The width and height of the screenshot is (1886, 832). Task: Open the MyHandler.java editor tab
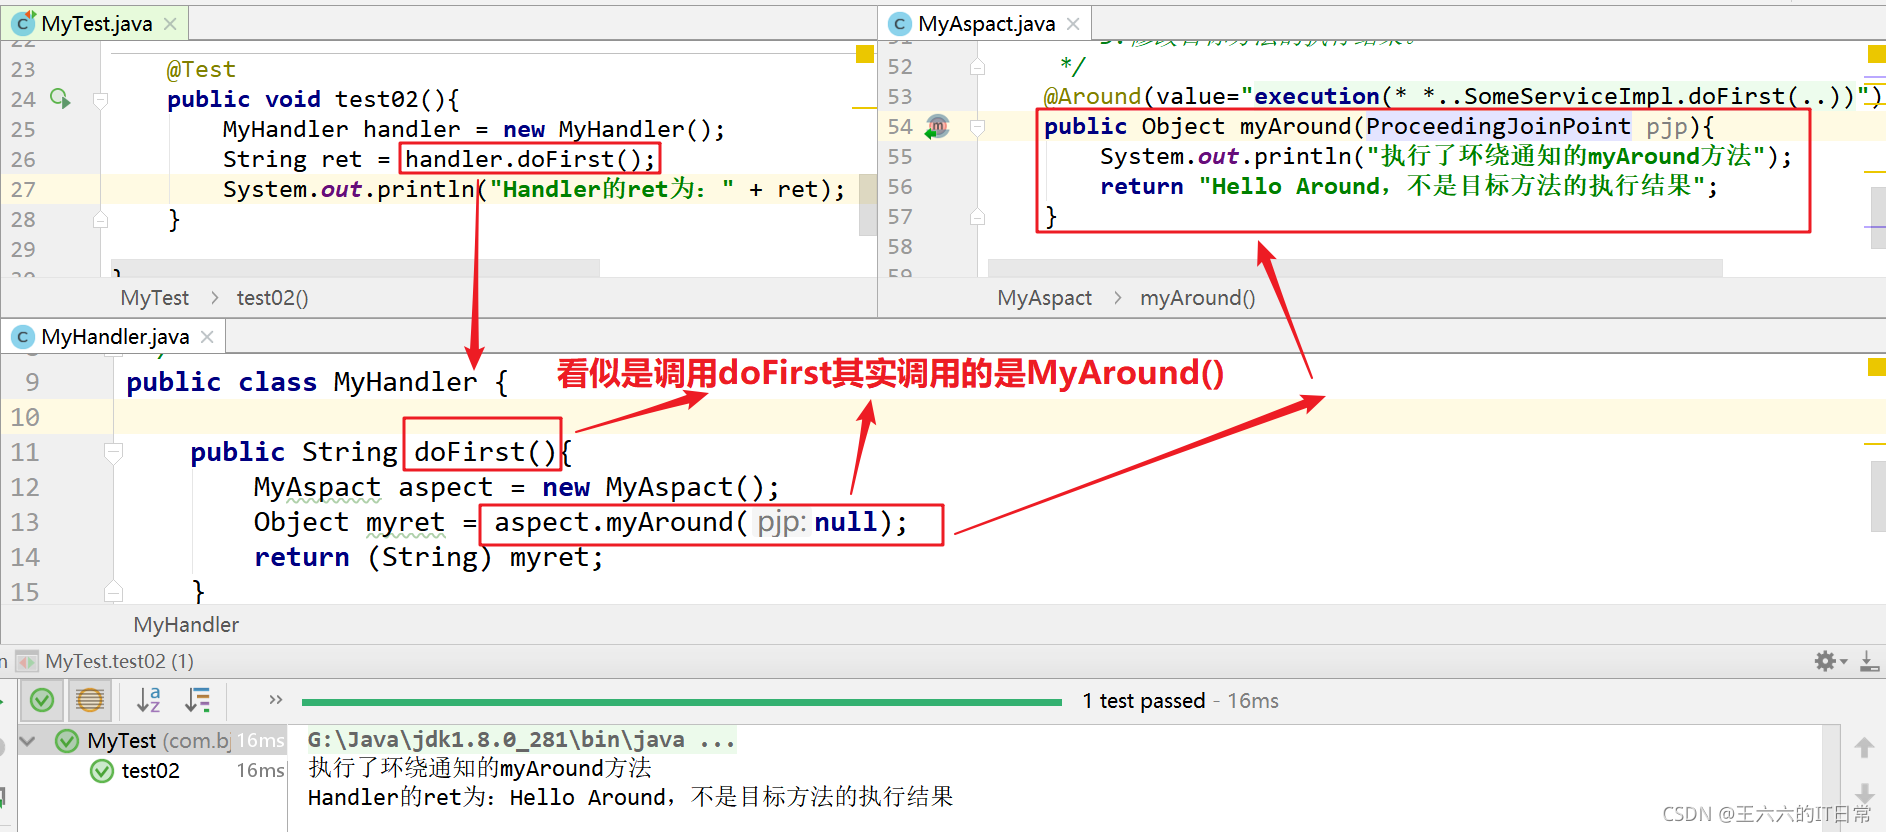pyautogui.click(x=115, y=337)
